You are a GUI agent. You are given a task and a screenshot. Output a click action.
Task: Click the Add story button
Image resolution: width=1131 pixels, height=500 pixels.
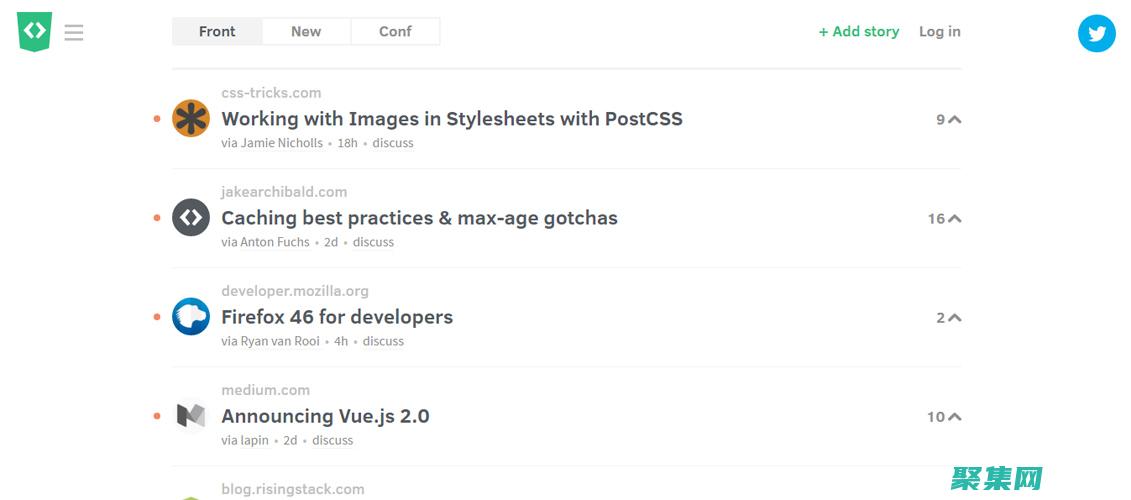(x=859, y=32)
